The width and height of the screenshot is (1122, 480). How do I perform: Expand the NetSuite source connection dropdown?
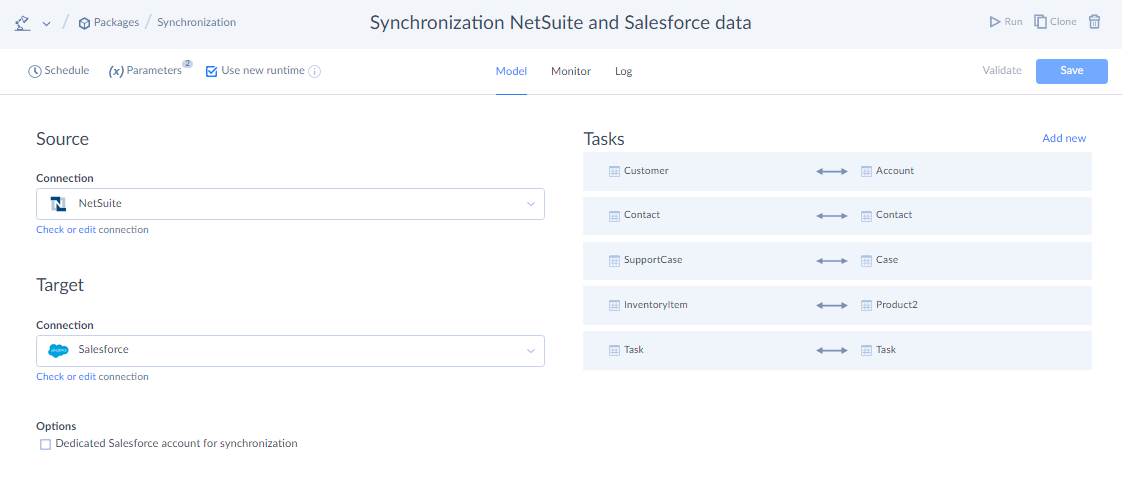click(x=530, y=204)
